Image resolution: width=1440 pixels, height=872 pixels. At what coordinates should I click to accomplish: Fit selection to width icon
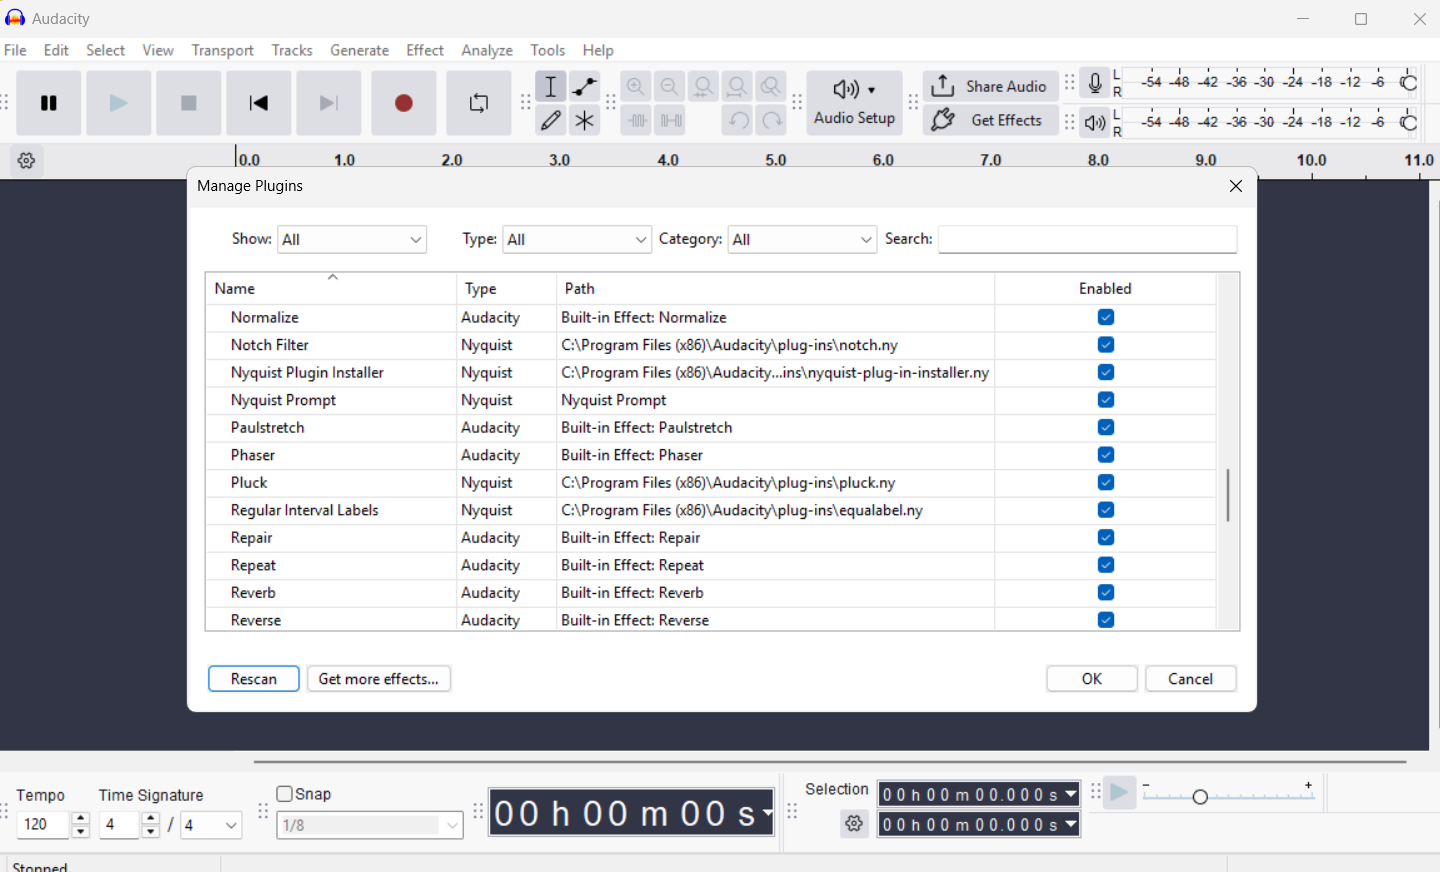[x=704, y=87]
